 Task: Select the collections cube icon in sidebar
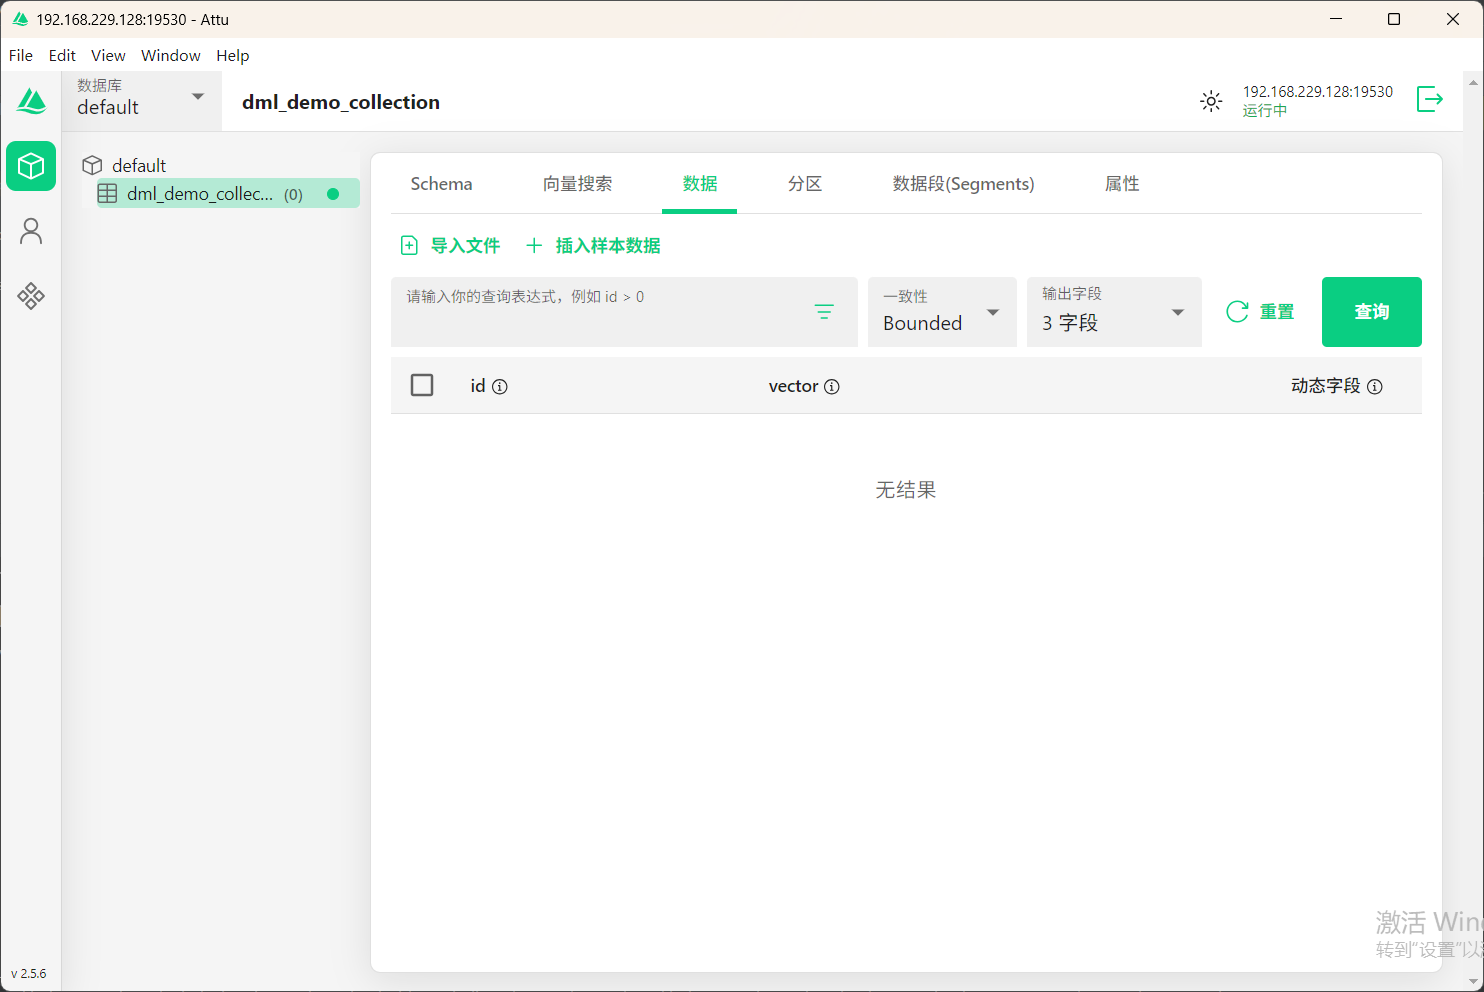(31, 166)
